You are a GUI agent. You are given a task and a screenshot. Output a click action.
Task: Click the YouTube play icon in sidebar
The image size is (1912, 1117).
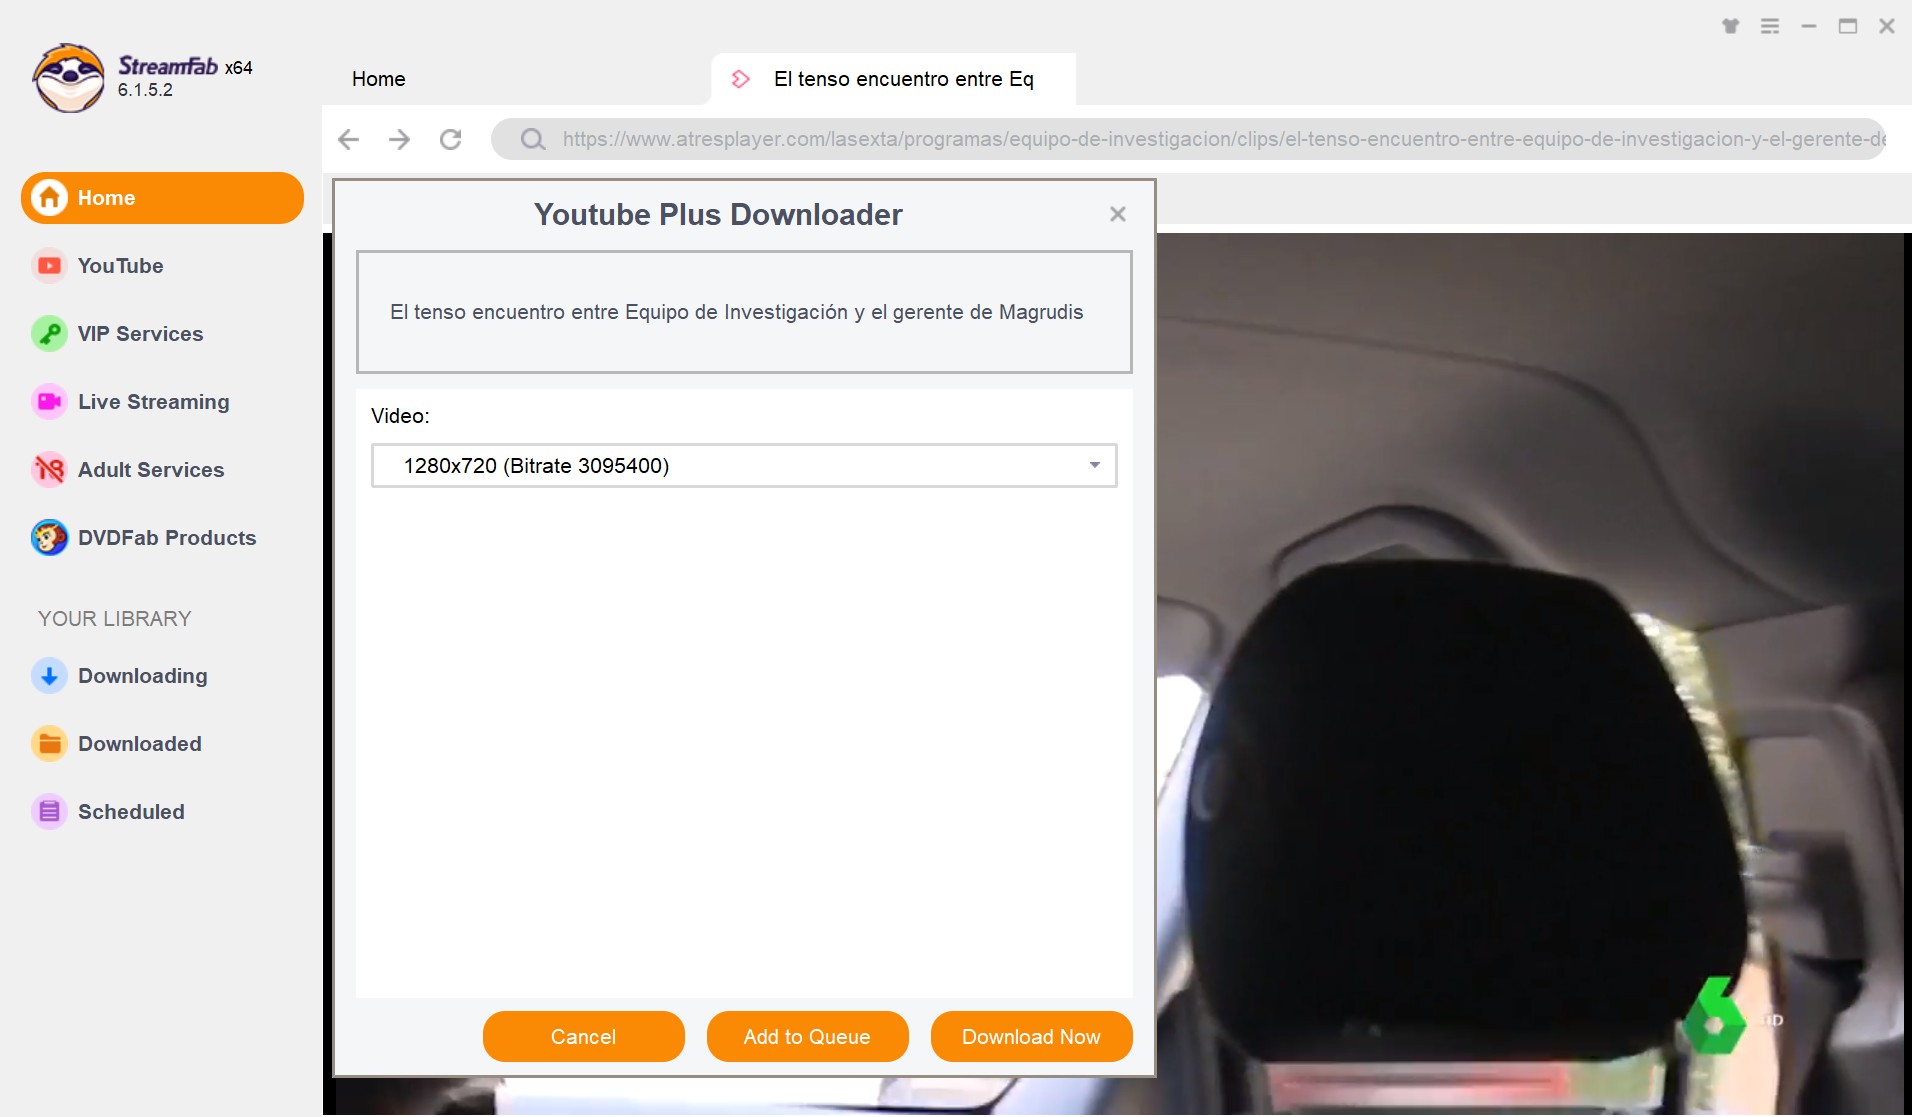(x=49, y=266)
